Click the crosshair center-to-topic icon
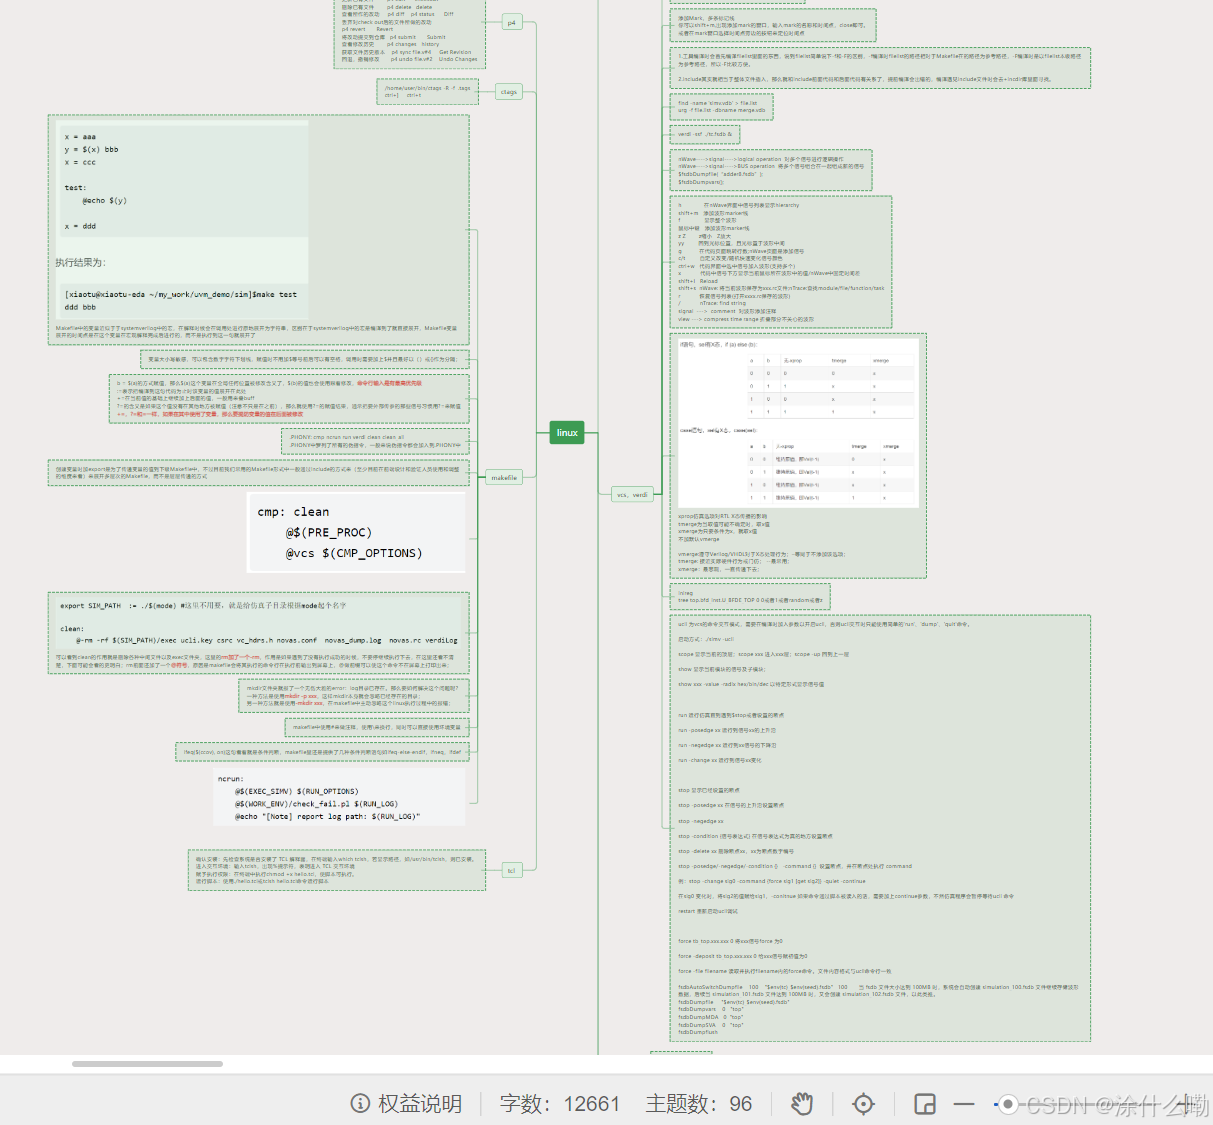This screenshot has width=1213, height=1125. tap(863, 1103)
